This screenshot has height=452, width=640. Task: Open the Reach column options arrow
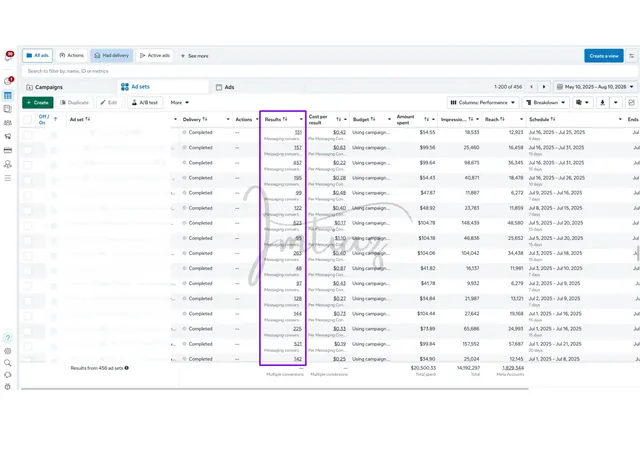(521, 119)
